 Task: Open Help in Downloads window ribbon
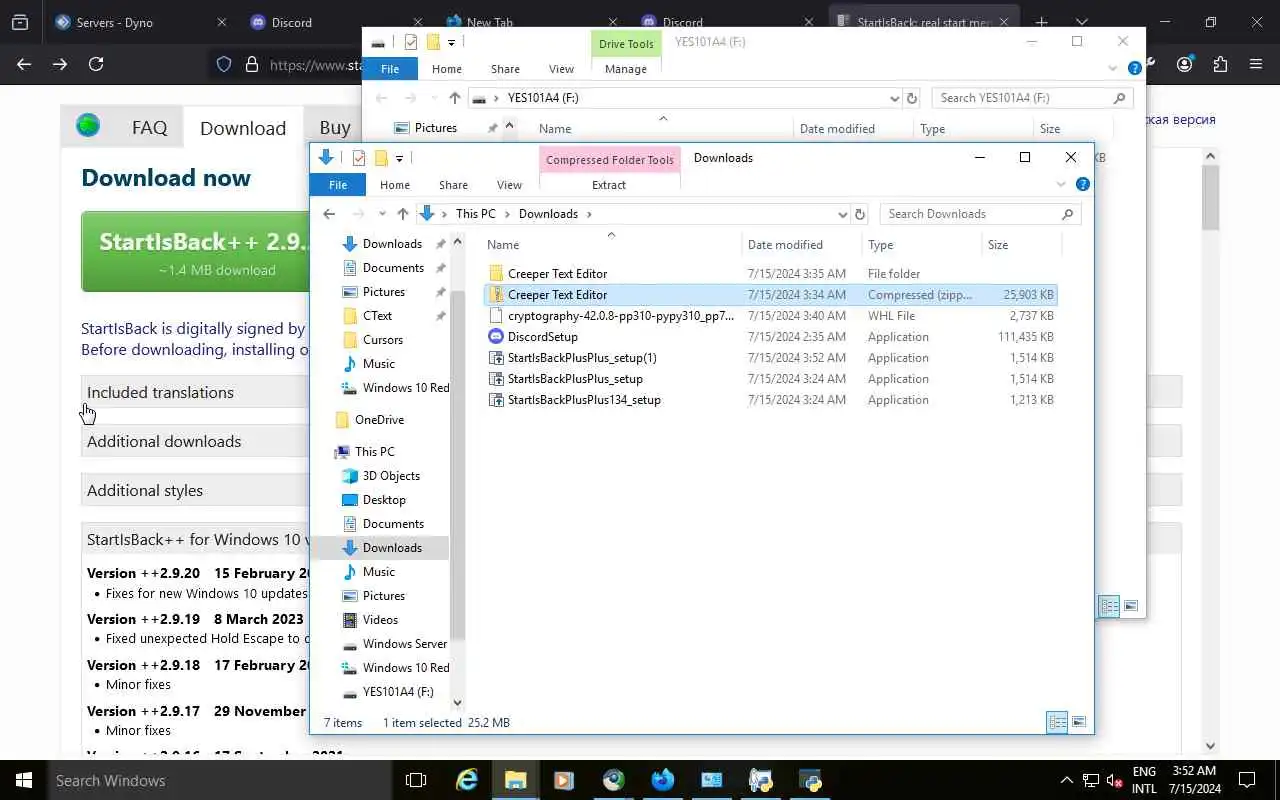(1082, 184)
